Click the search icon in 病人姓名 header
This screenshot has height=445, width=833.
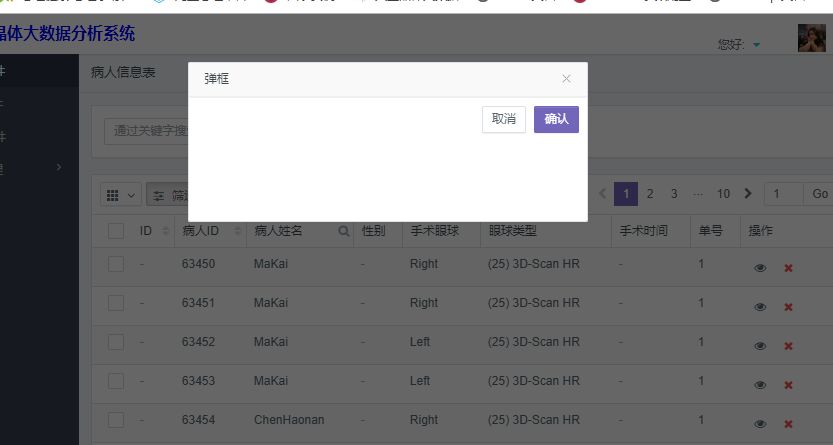[344, 231]
